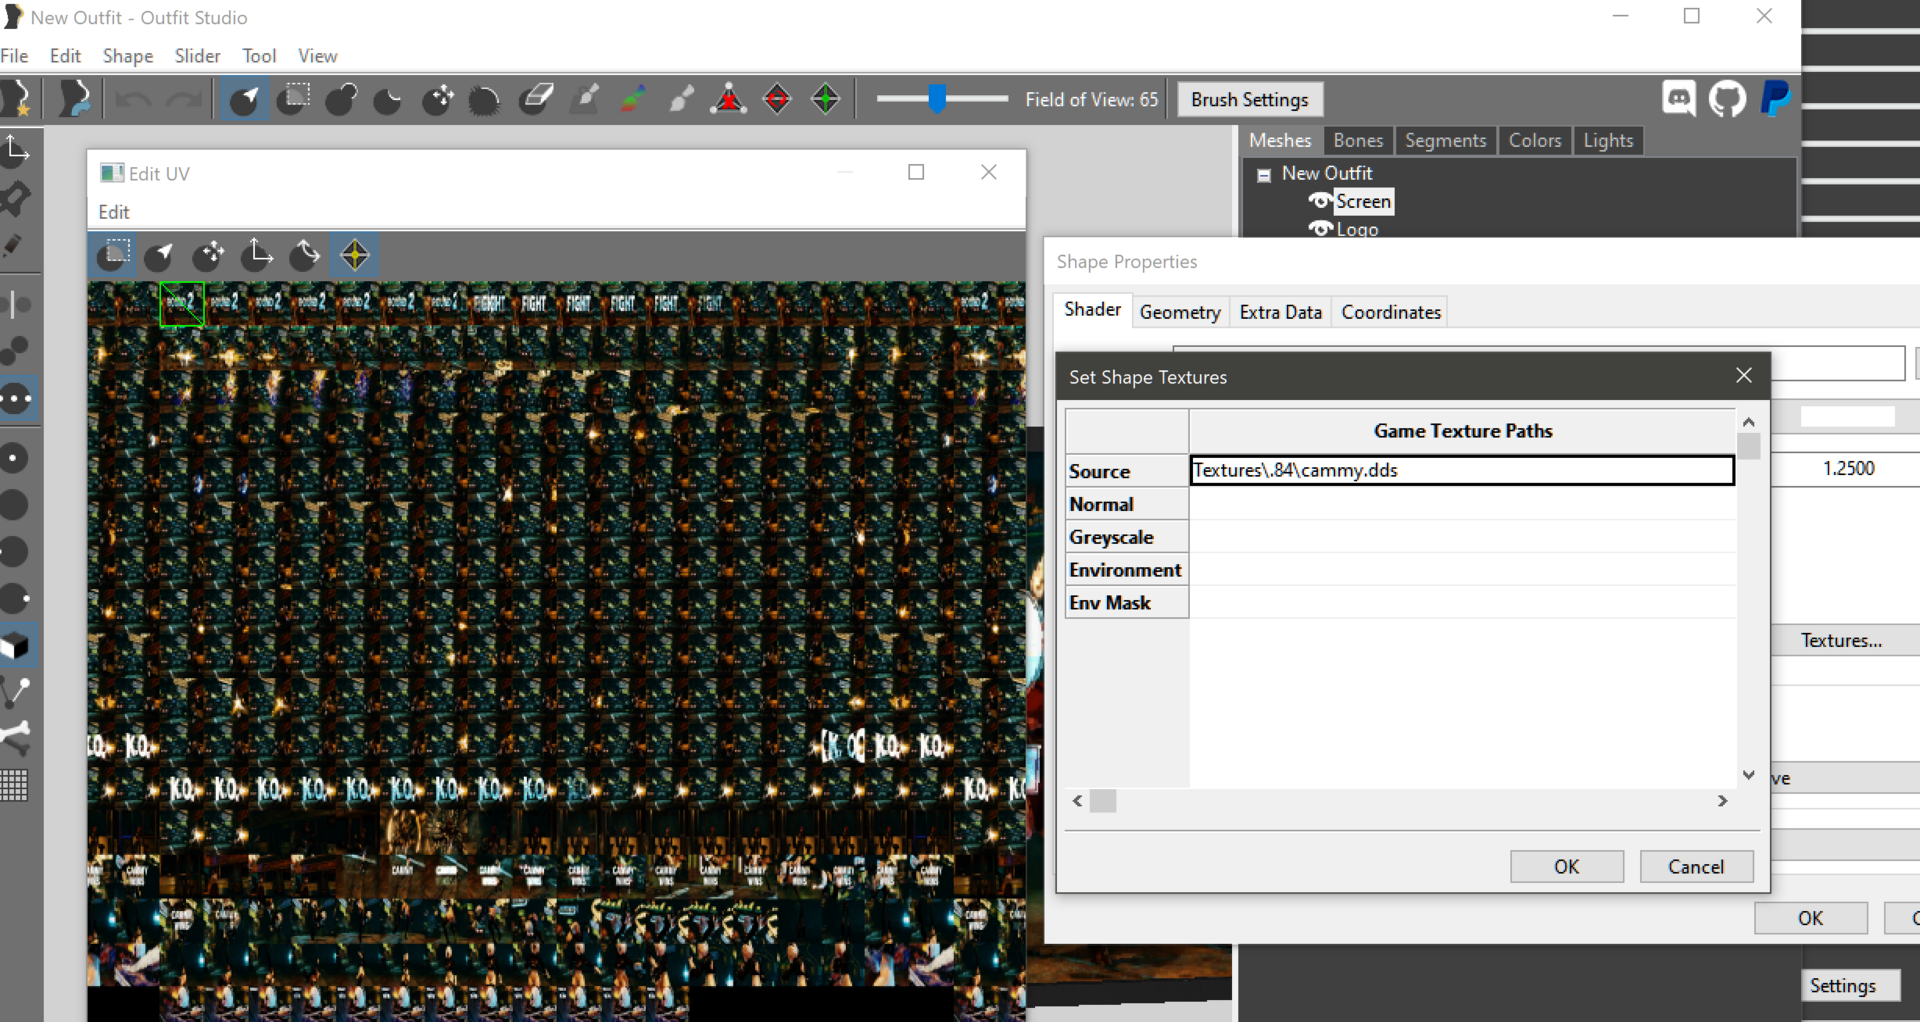Click the Field of View slider handle
Image resolution: width=1920 pixels, height=1022 pixels.
click(x=937, y=99)
